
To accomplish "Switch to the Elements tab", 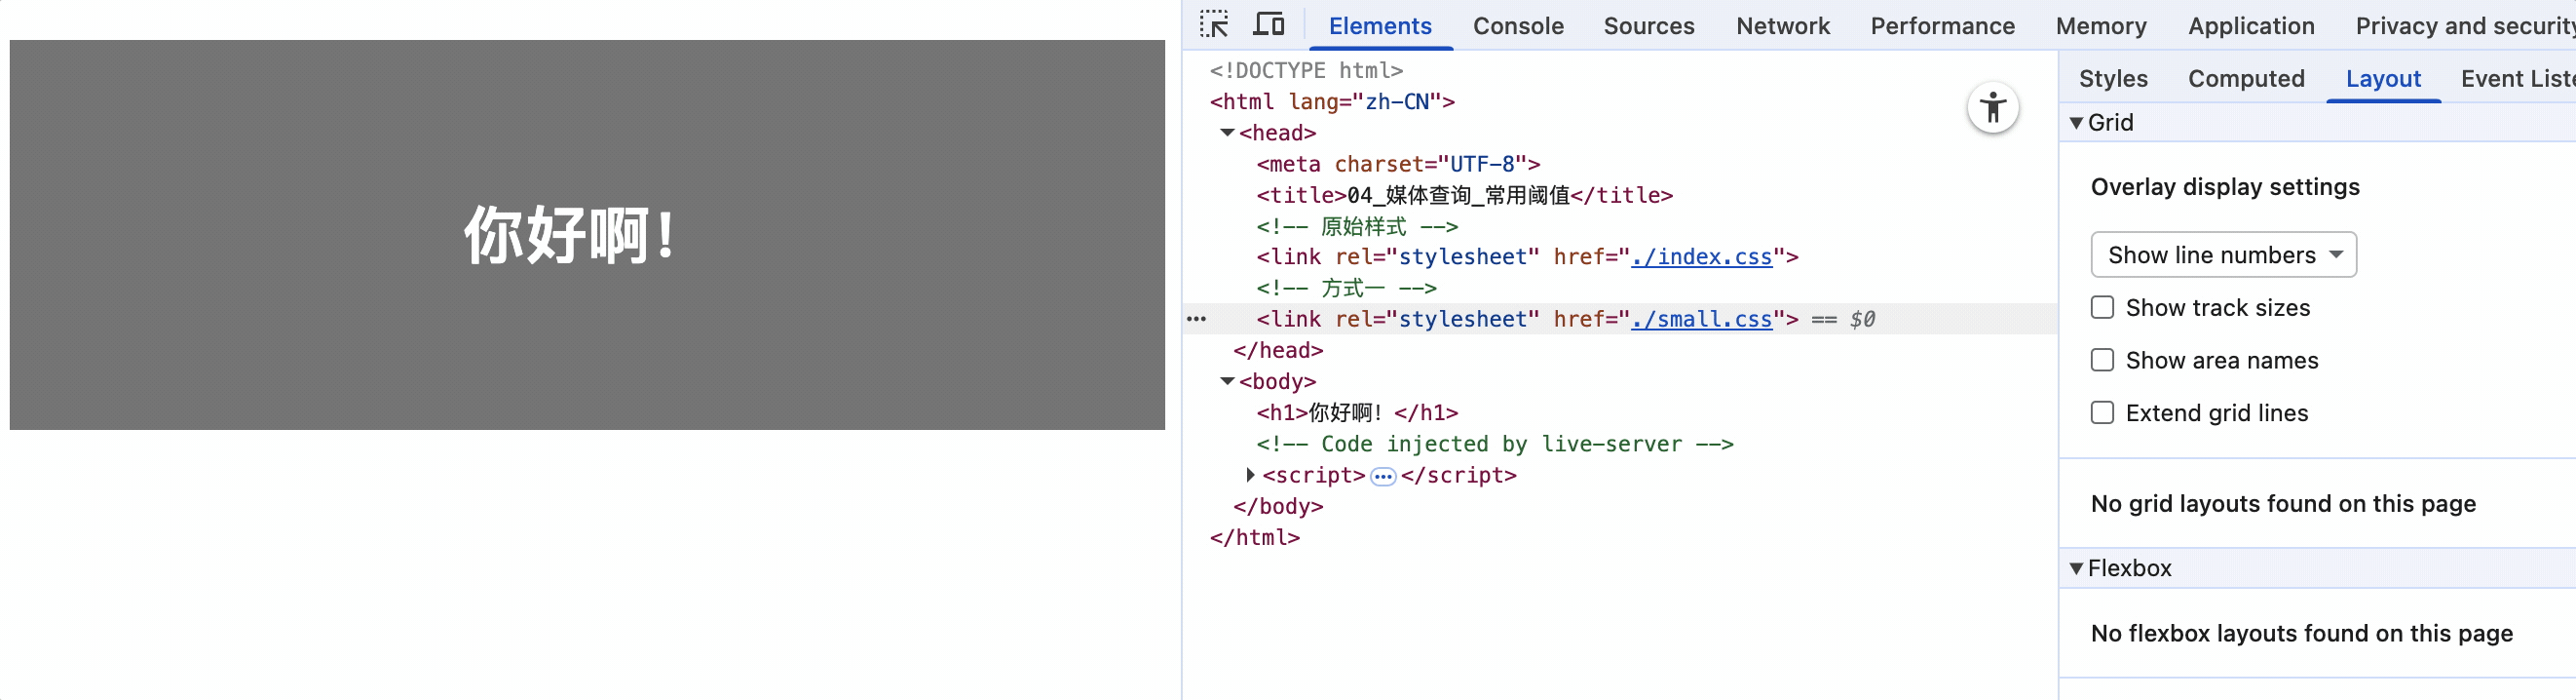I will pyautogui.click(x=1379, y=26).
